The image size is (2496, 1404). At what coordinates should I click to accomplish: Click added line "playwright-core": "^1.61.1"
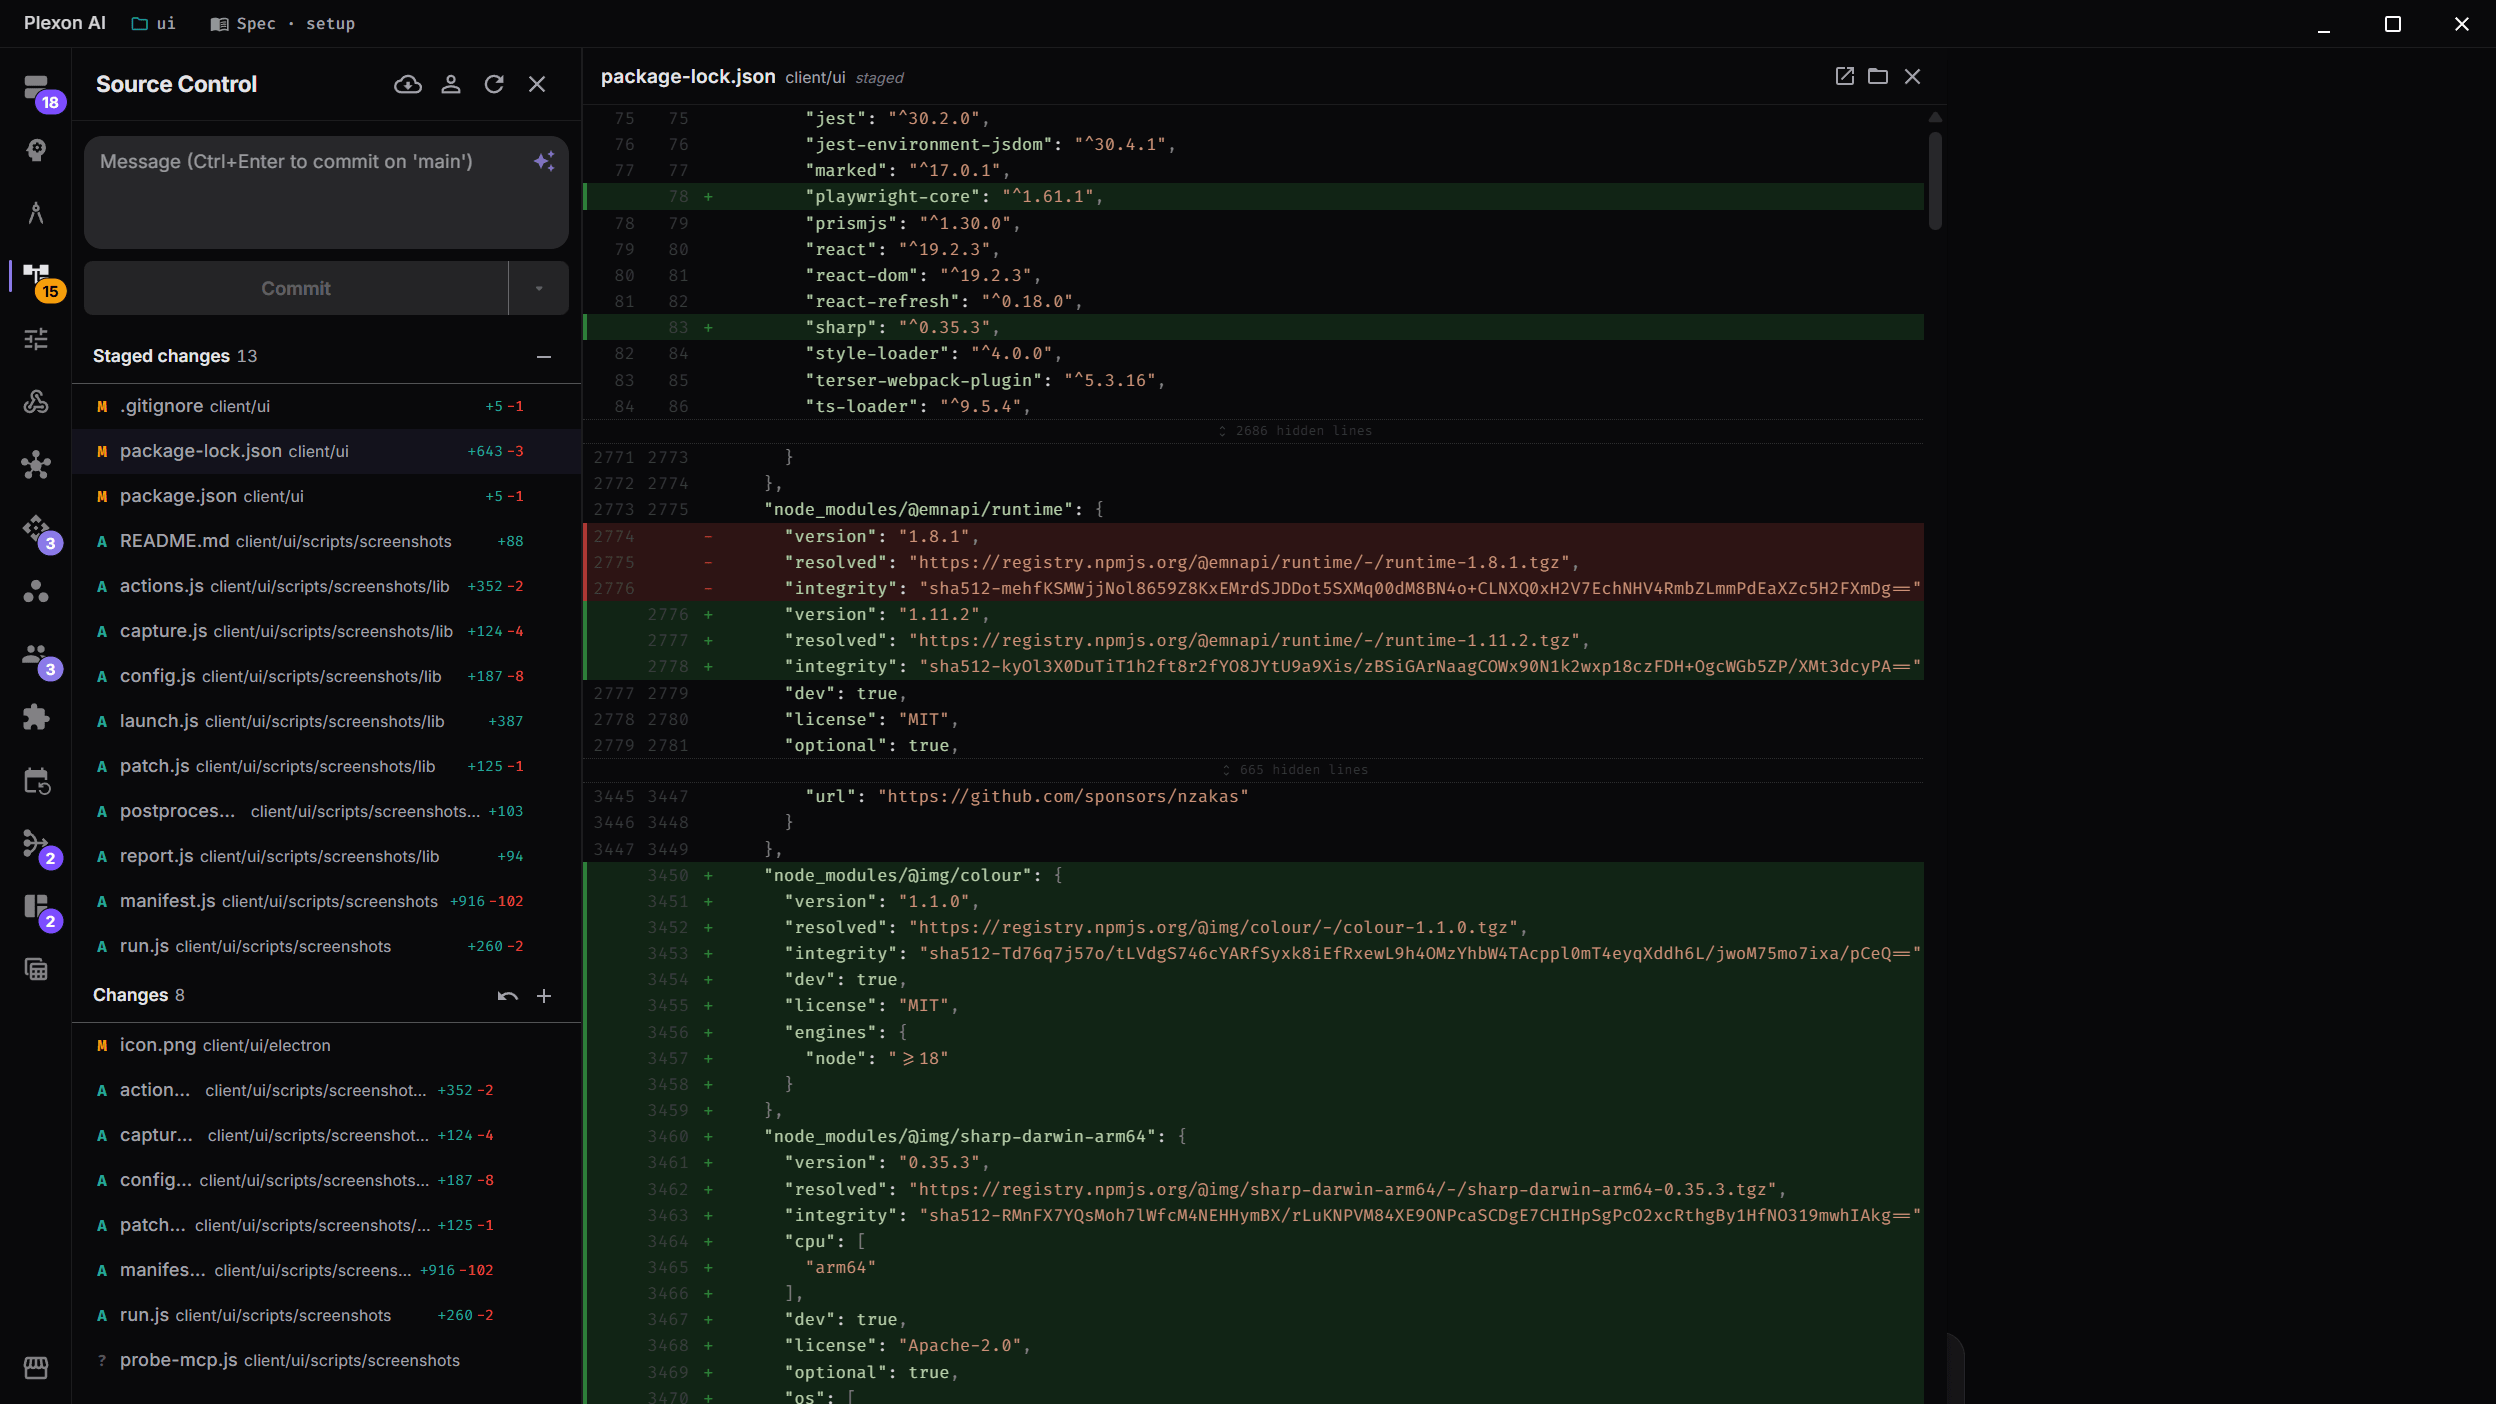pos(1253,196)
